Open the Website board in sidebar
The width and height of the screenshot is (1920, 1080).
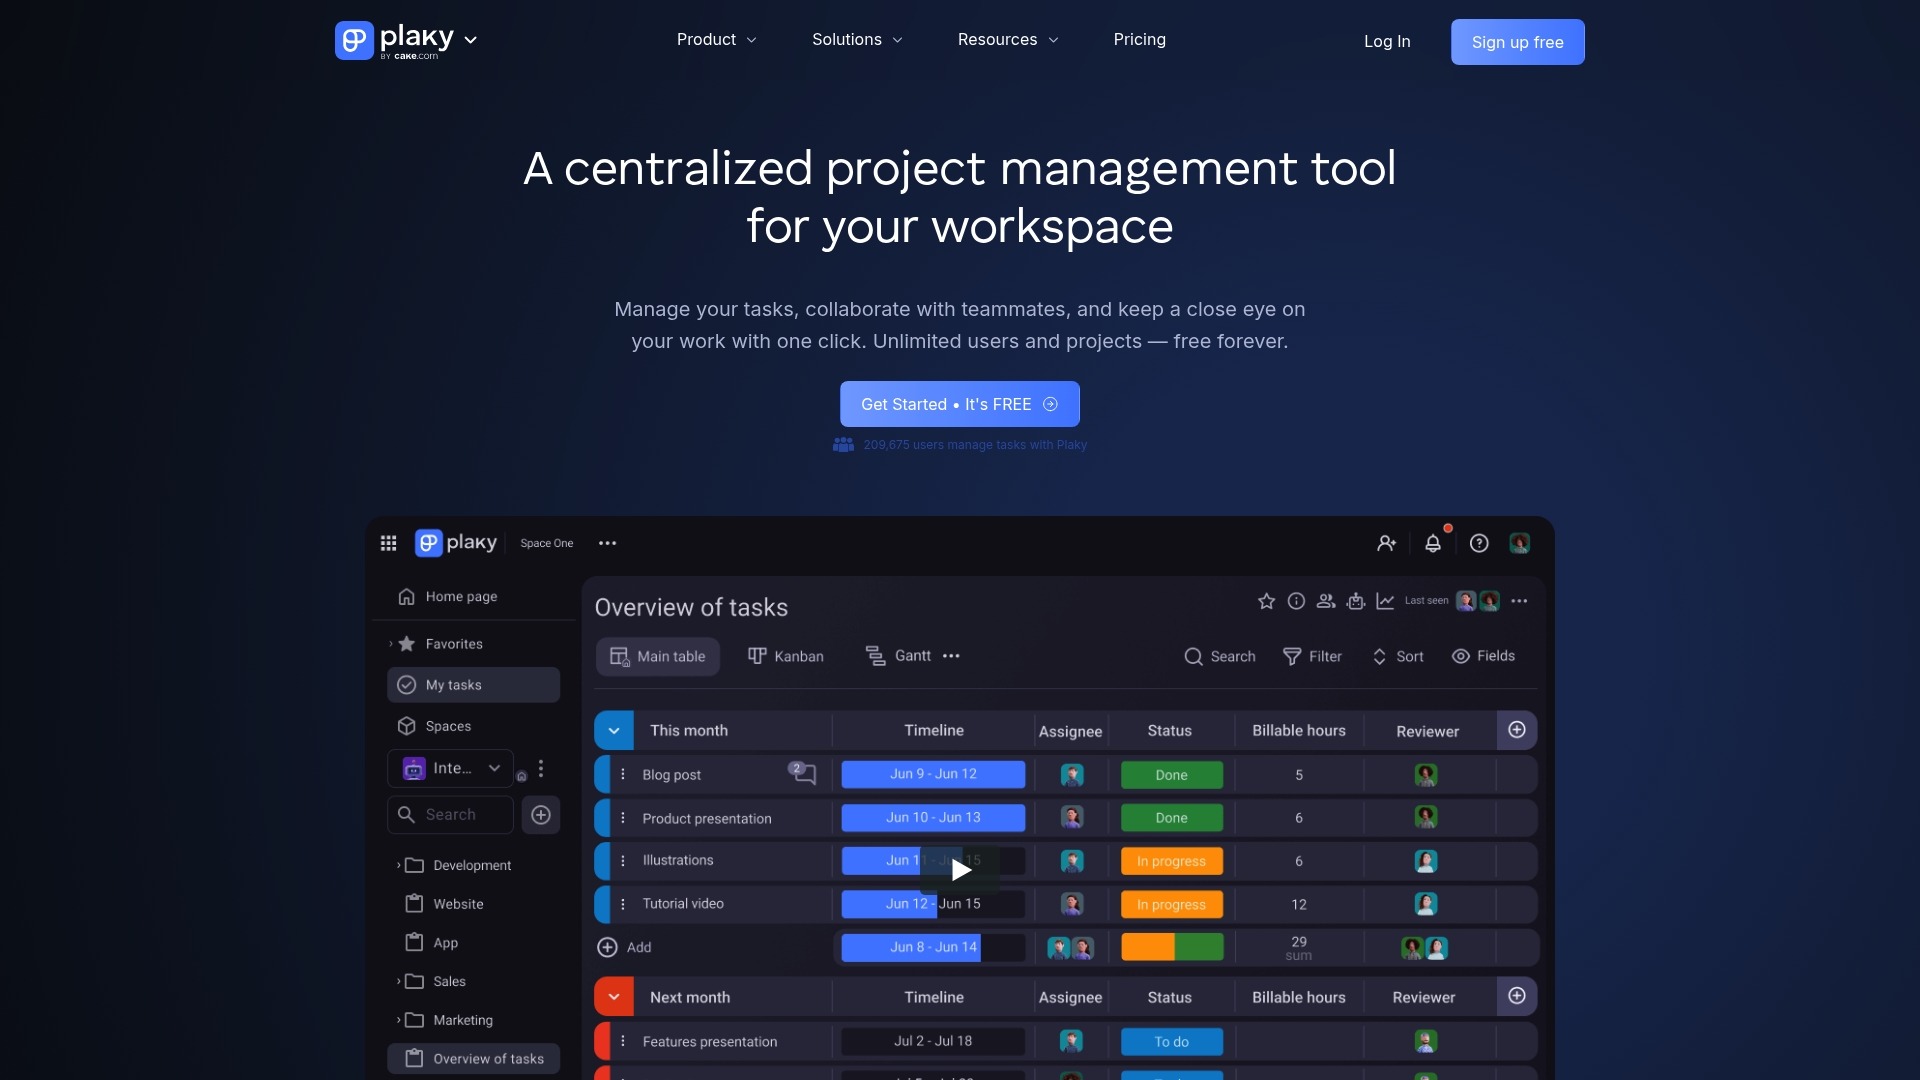pos(445,904)
